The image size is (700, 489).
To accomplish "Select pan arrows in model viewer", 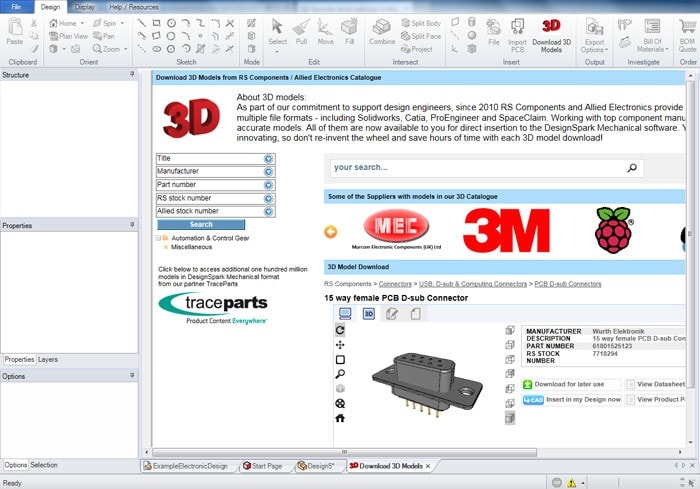I will click(x=340, y=345).
